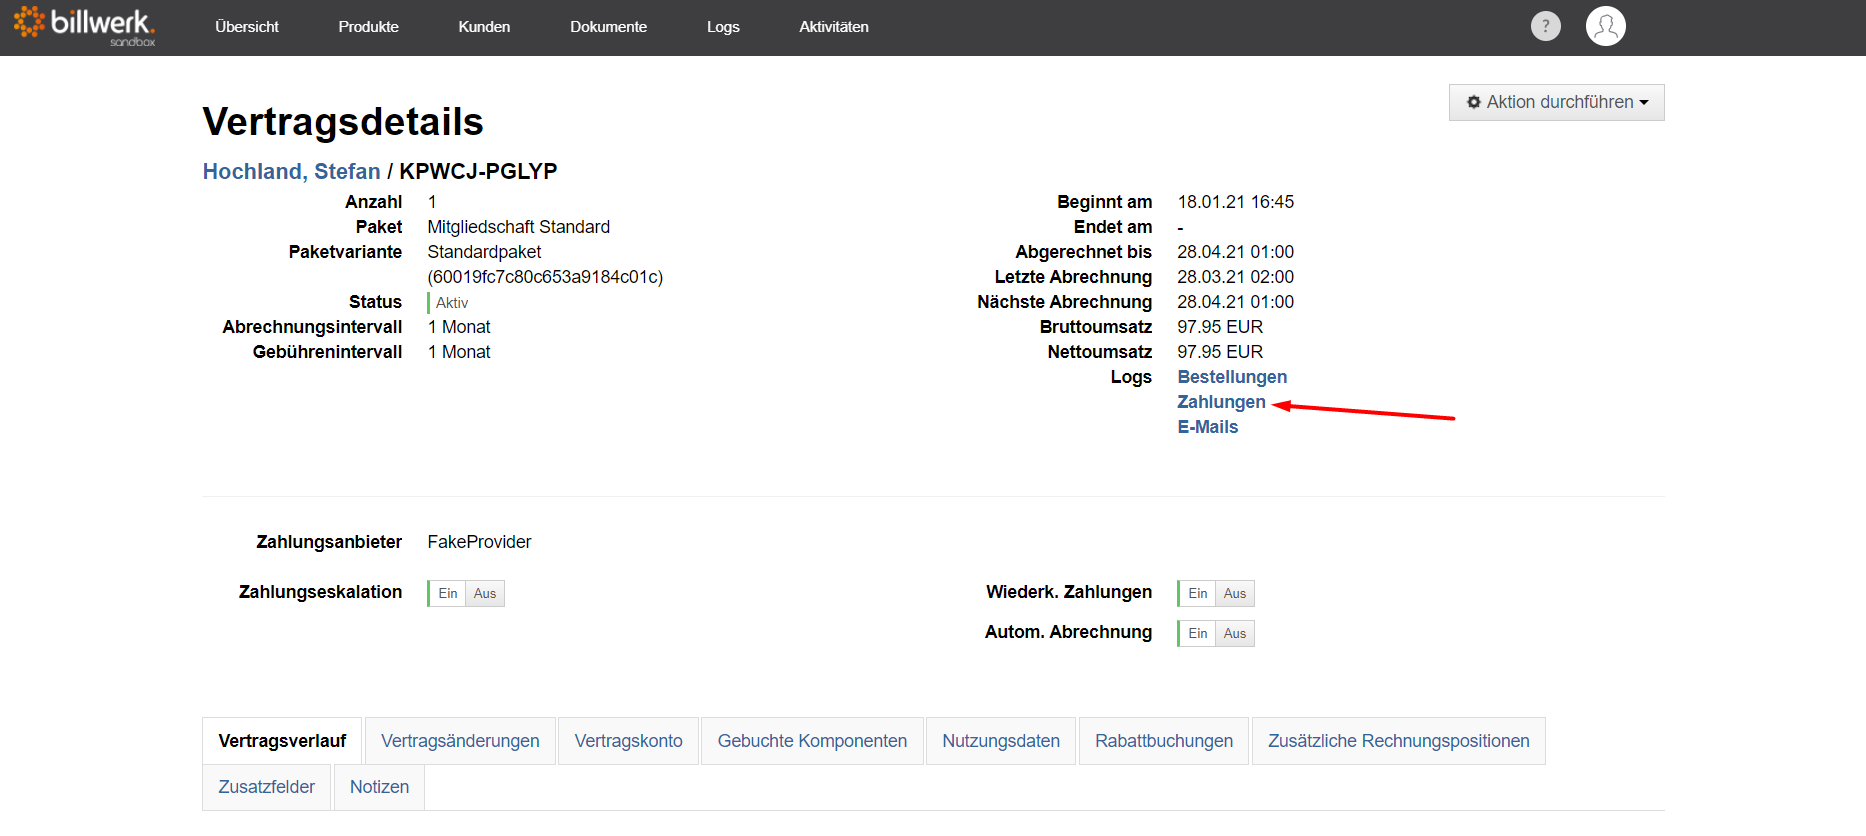Click the start date 18.01.21 16:45
The height and width of the screenshot is (836, 1866).
(x=1235, y=202)
